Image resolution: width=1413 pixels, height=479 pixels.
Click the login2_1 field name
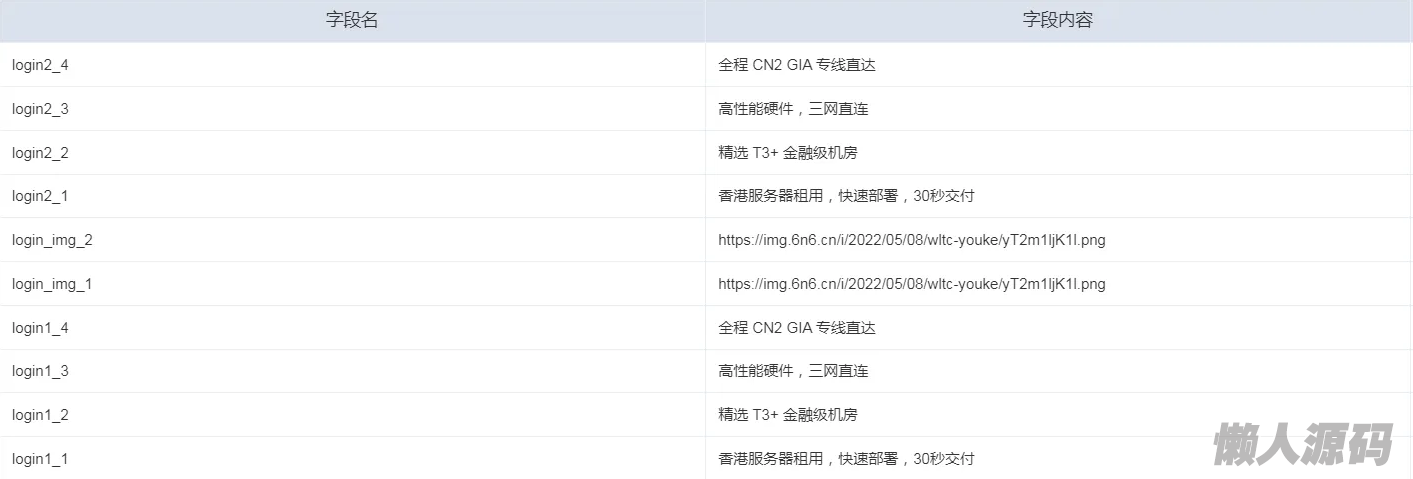coord(40,196)
